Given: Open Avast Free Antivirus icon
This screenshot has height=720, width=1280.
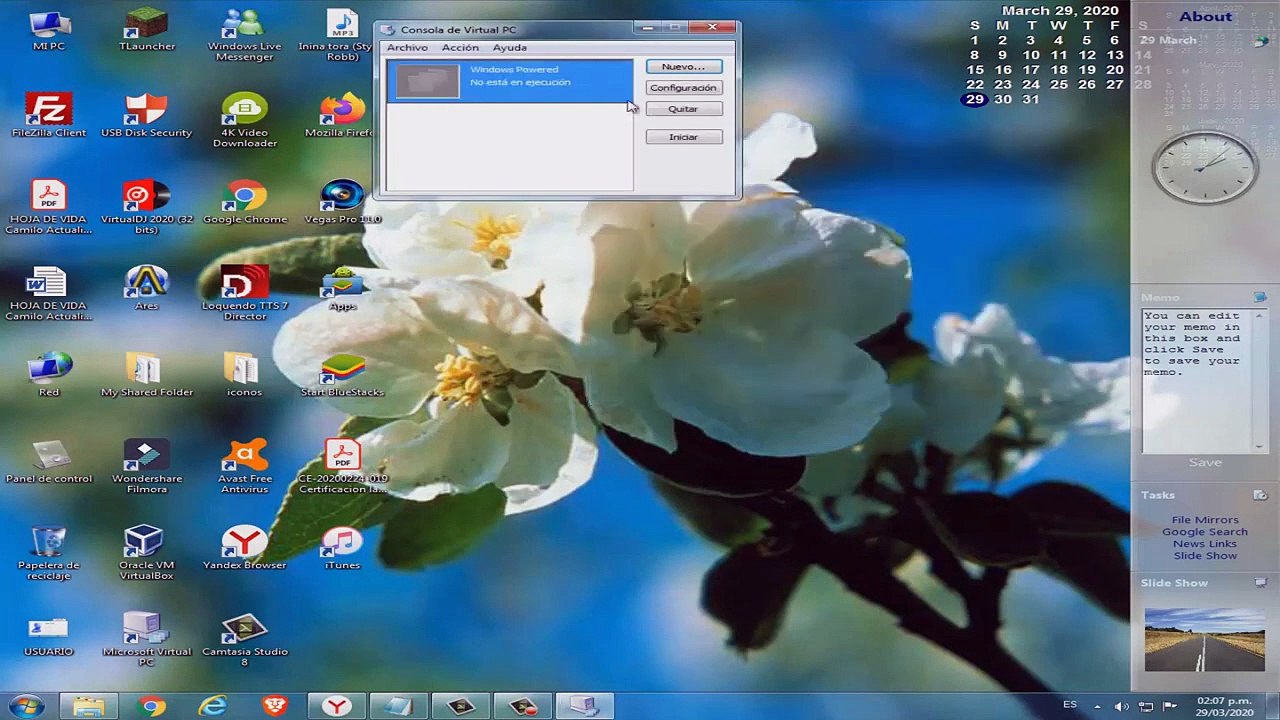Looking at the screenshot, I should (x=244, y=467).
